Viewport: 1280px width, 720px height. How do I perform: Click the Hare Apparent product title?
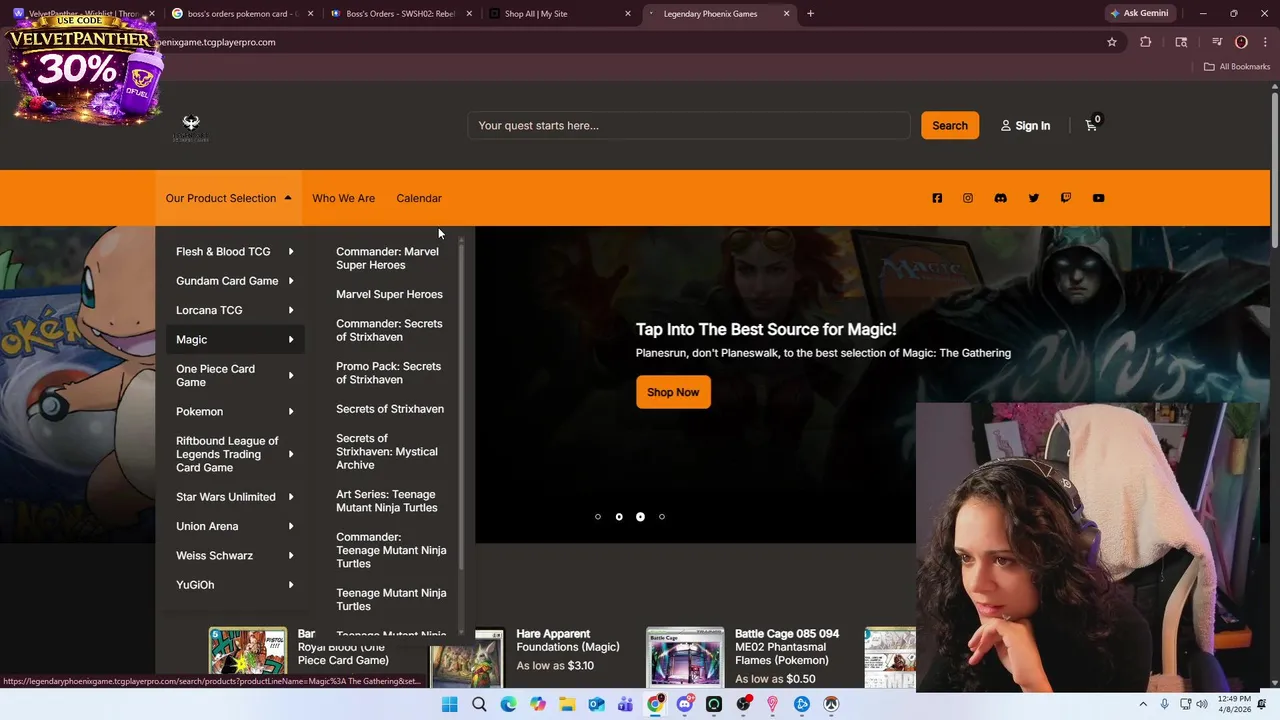click(568, 640)
